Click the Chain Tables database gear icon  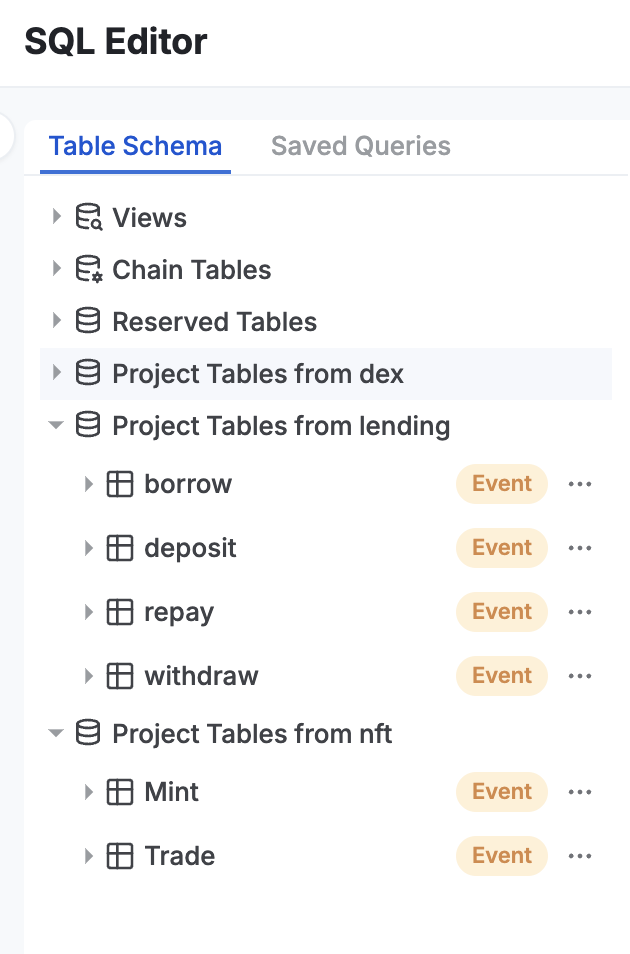click(x=89, y=269)
